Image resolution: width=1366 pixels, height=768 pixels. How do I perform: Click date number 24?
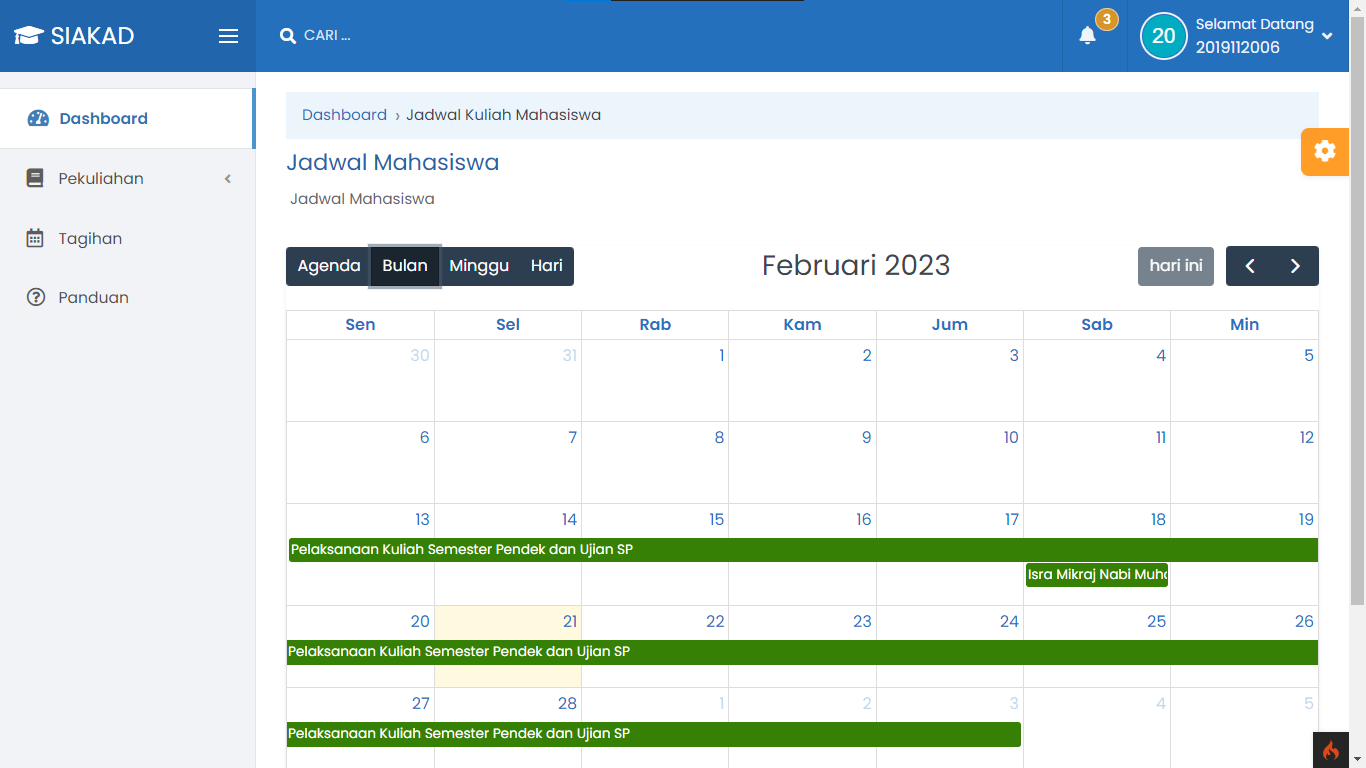click(x=1009, y=621)
